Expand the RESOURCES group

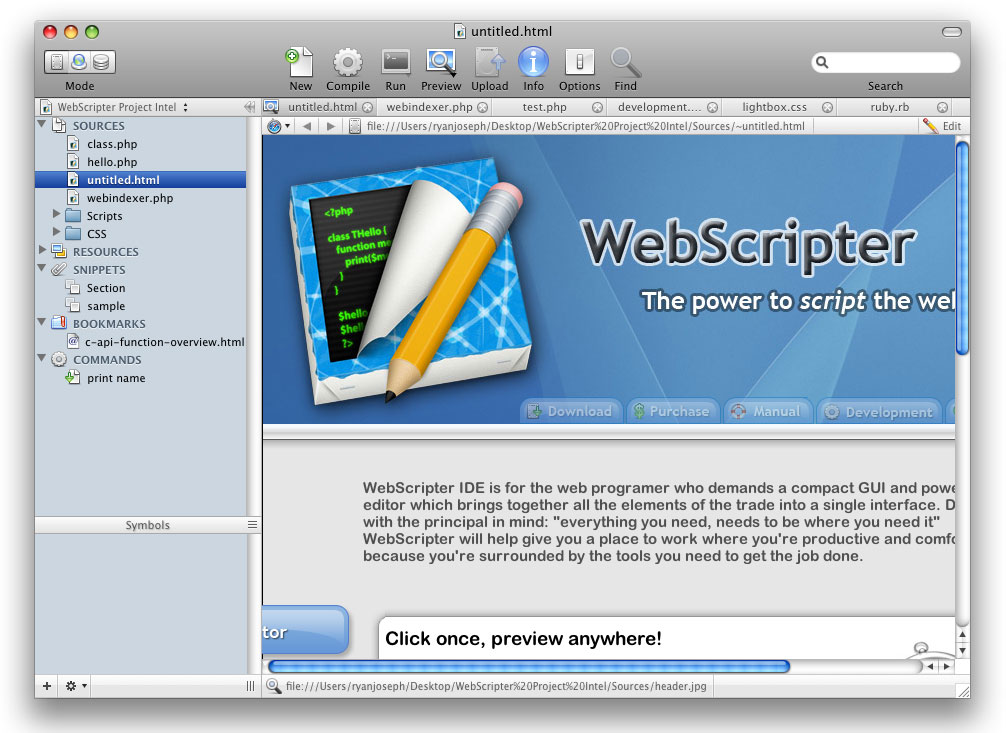42,250
